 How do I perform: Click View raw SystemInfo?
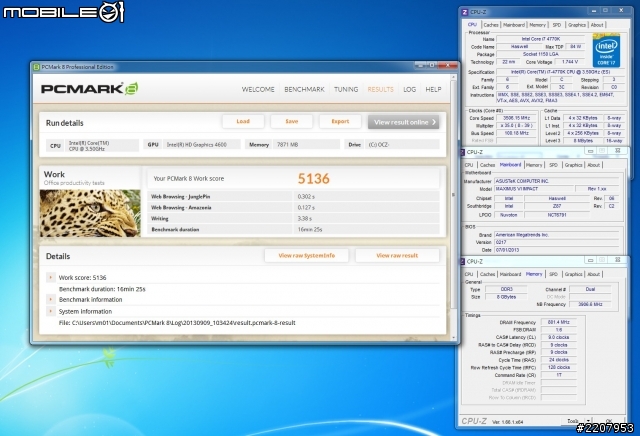click(x=307, y=256)
